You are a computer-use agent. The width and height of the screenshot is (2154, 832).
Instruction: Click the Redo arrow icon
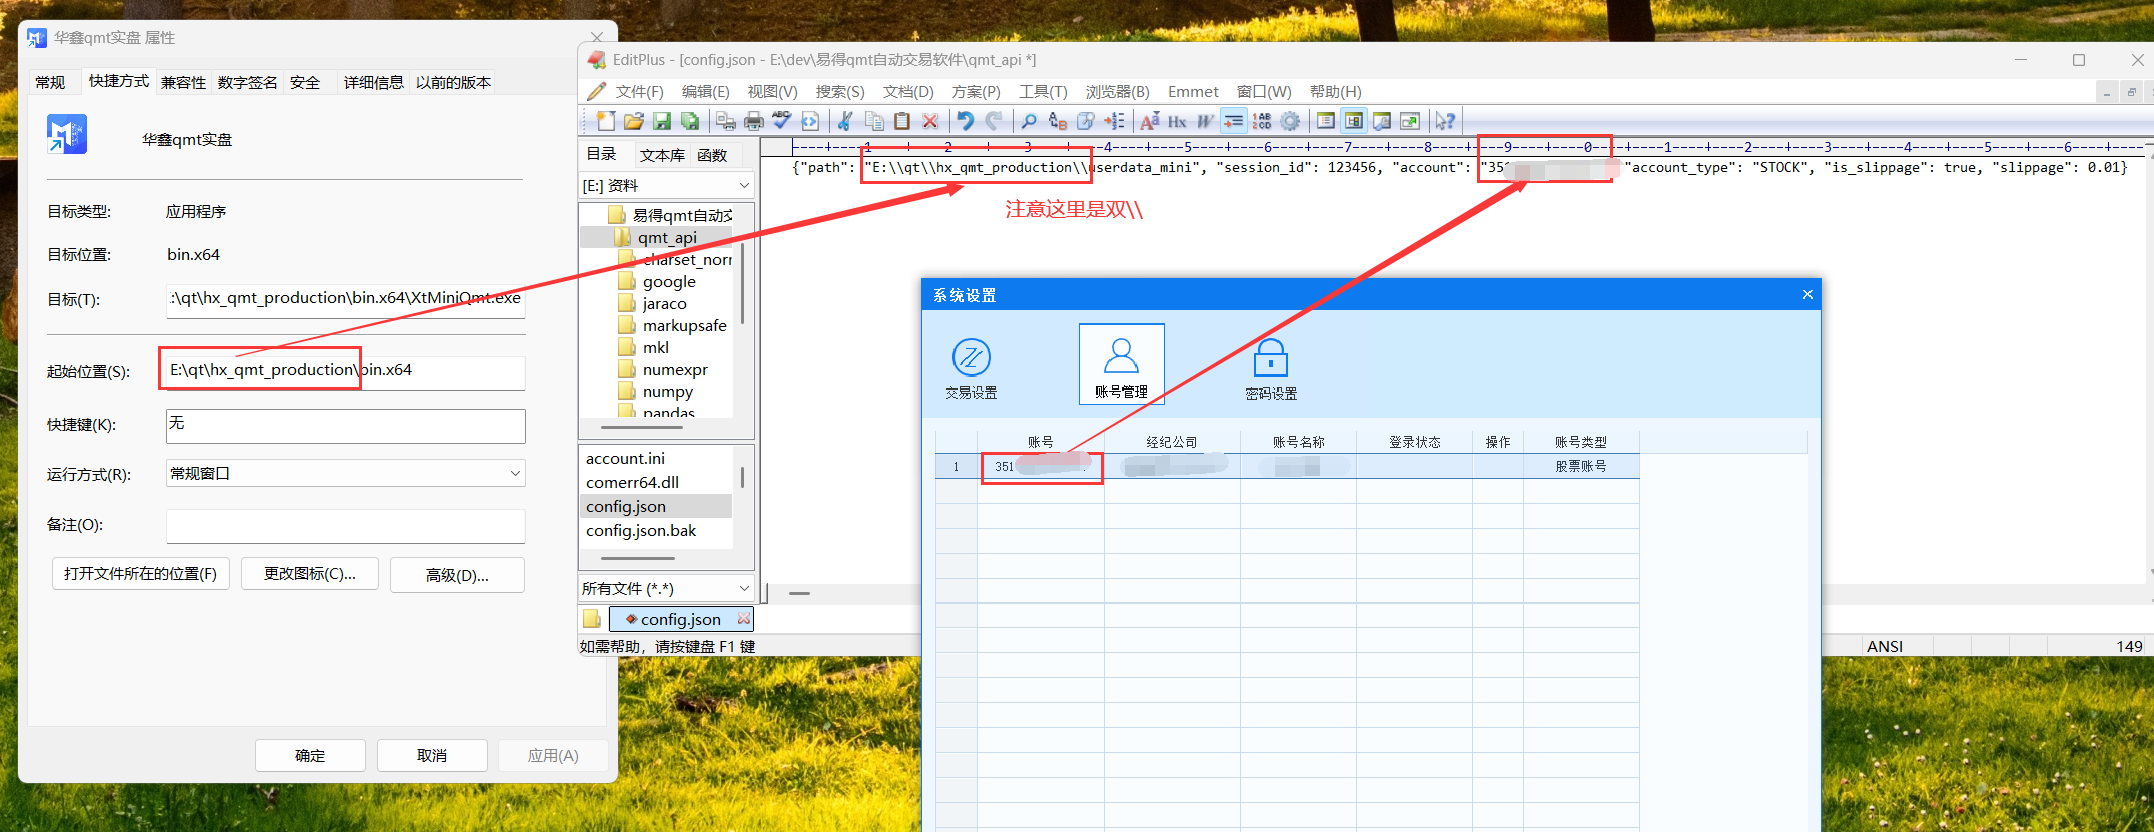(x=993, y=121)
